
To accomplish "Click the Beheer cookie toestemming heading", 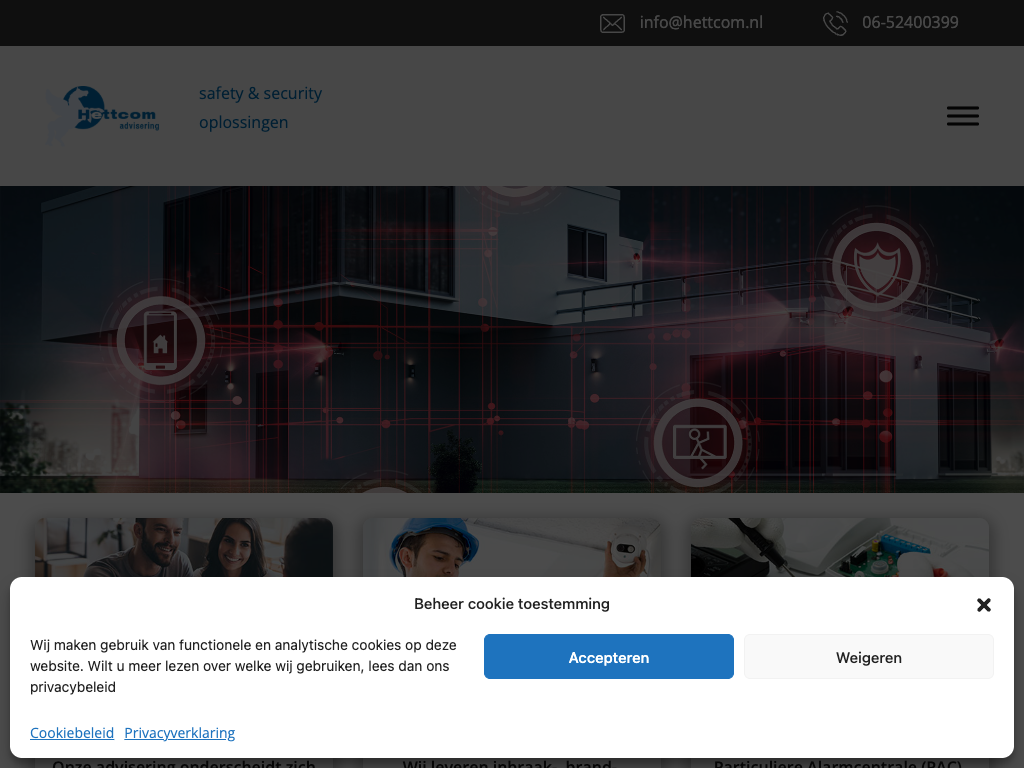I will [512, 604].
